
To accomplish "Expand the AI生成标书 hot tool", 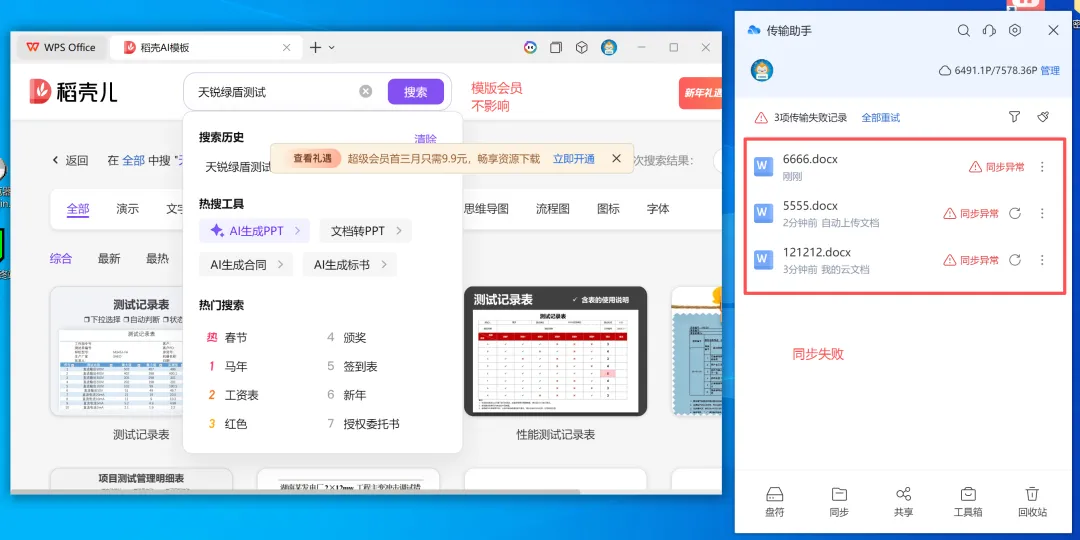I will [349, 264].
